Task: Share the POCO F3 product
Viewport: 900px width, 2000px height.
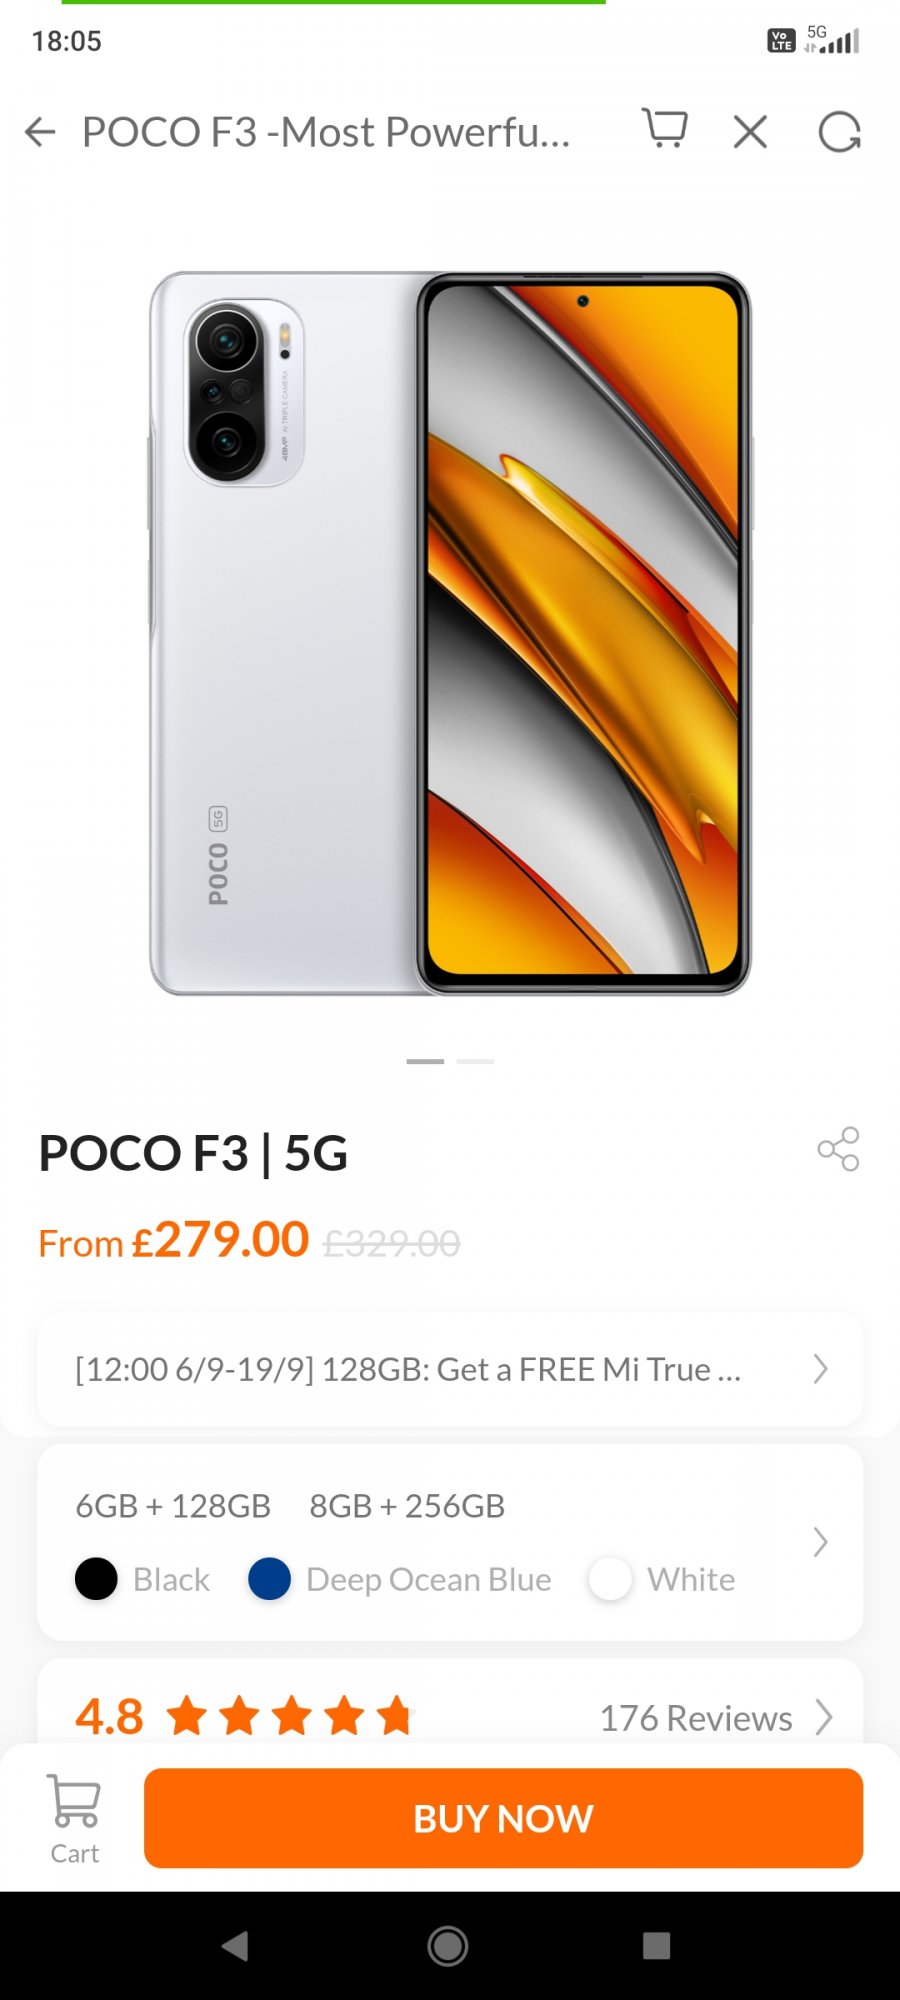Action: point(838,1149)
